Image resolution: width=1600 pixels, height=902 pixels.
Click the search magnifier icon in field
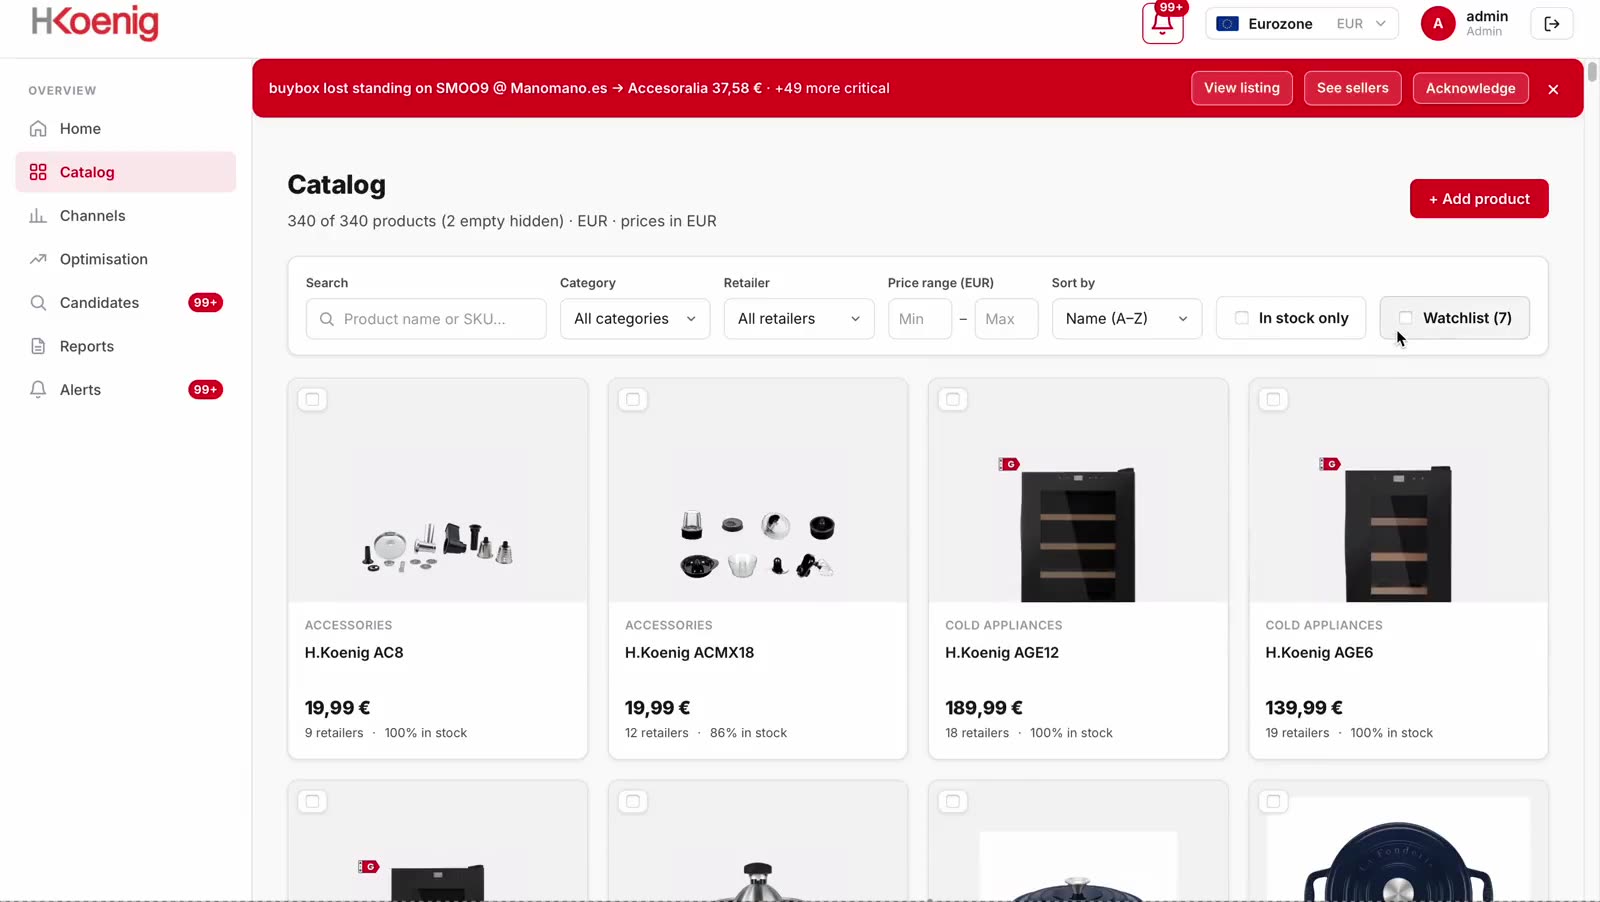pyautogui.click(x=326, y=319)
